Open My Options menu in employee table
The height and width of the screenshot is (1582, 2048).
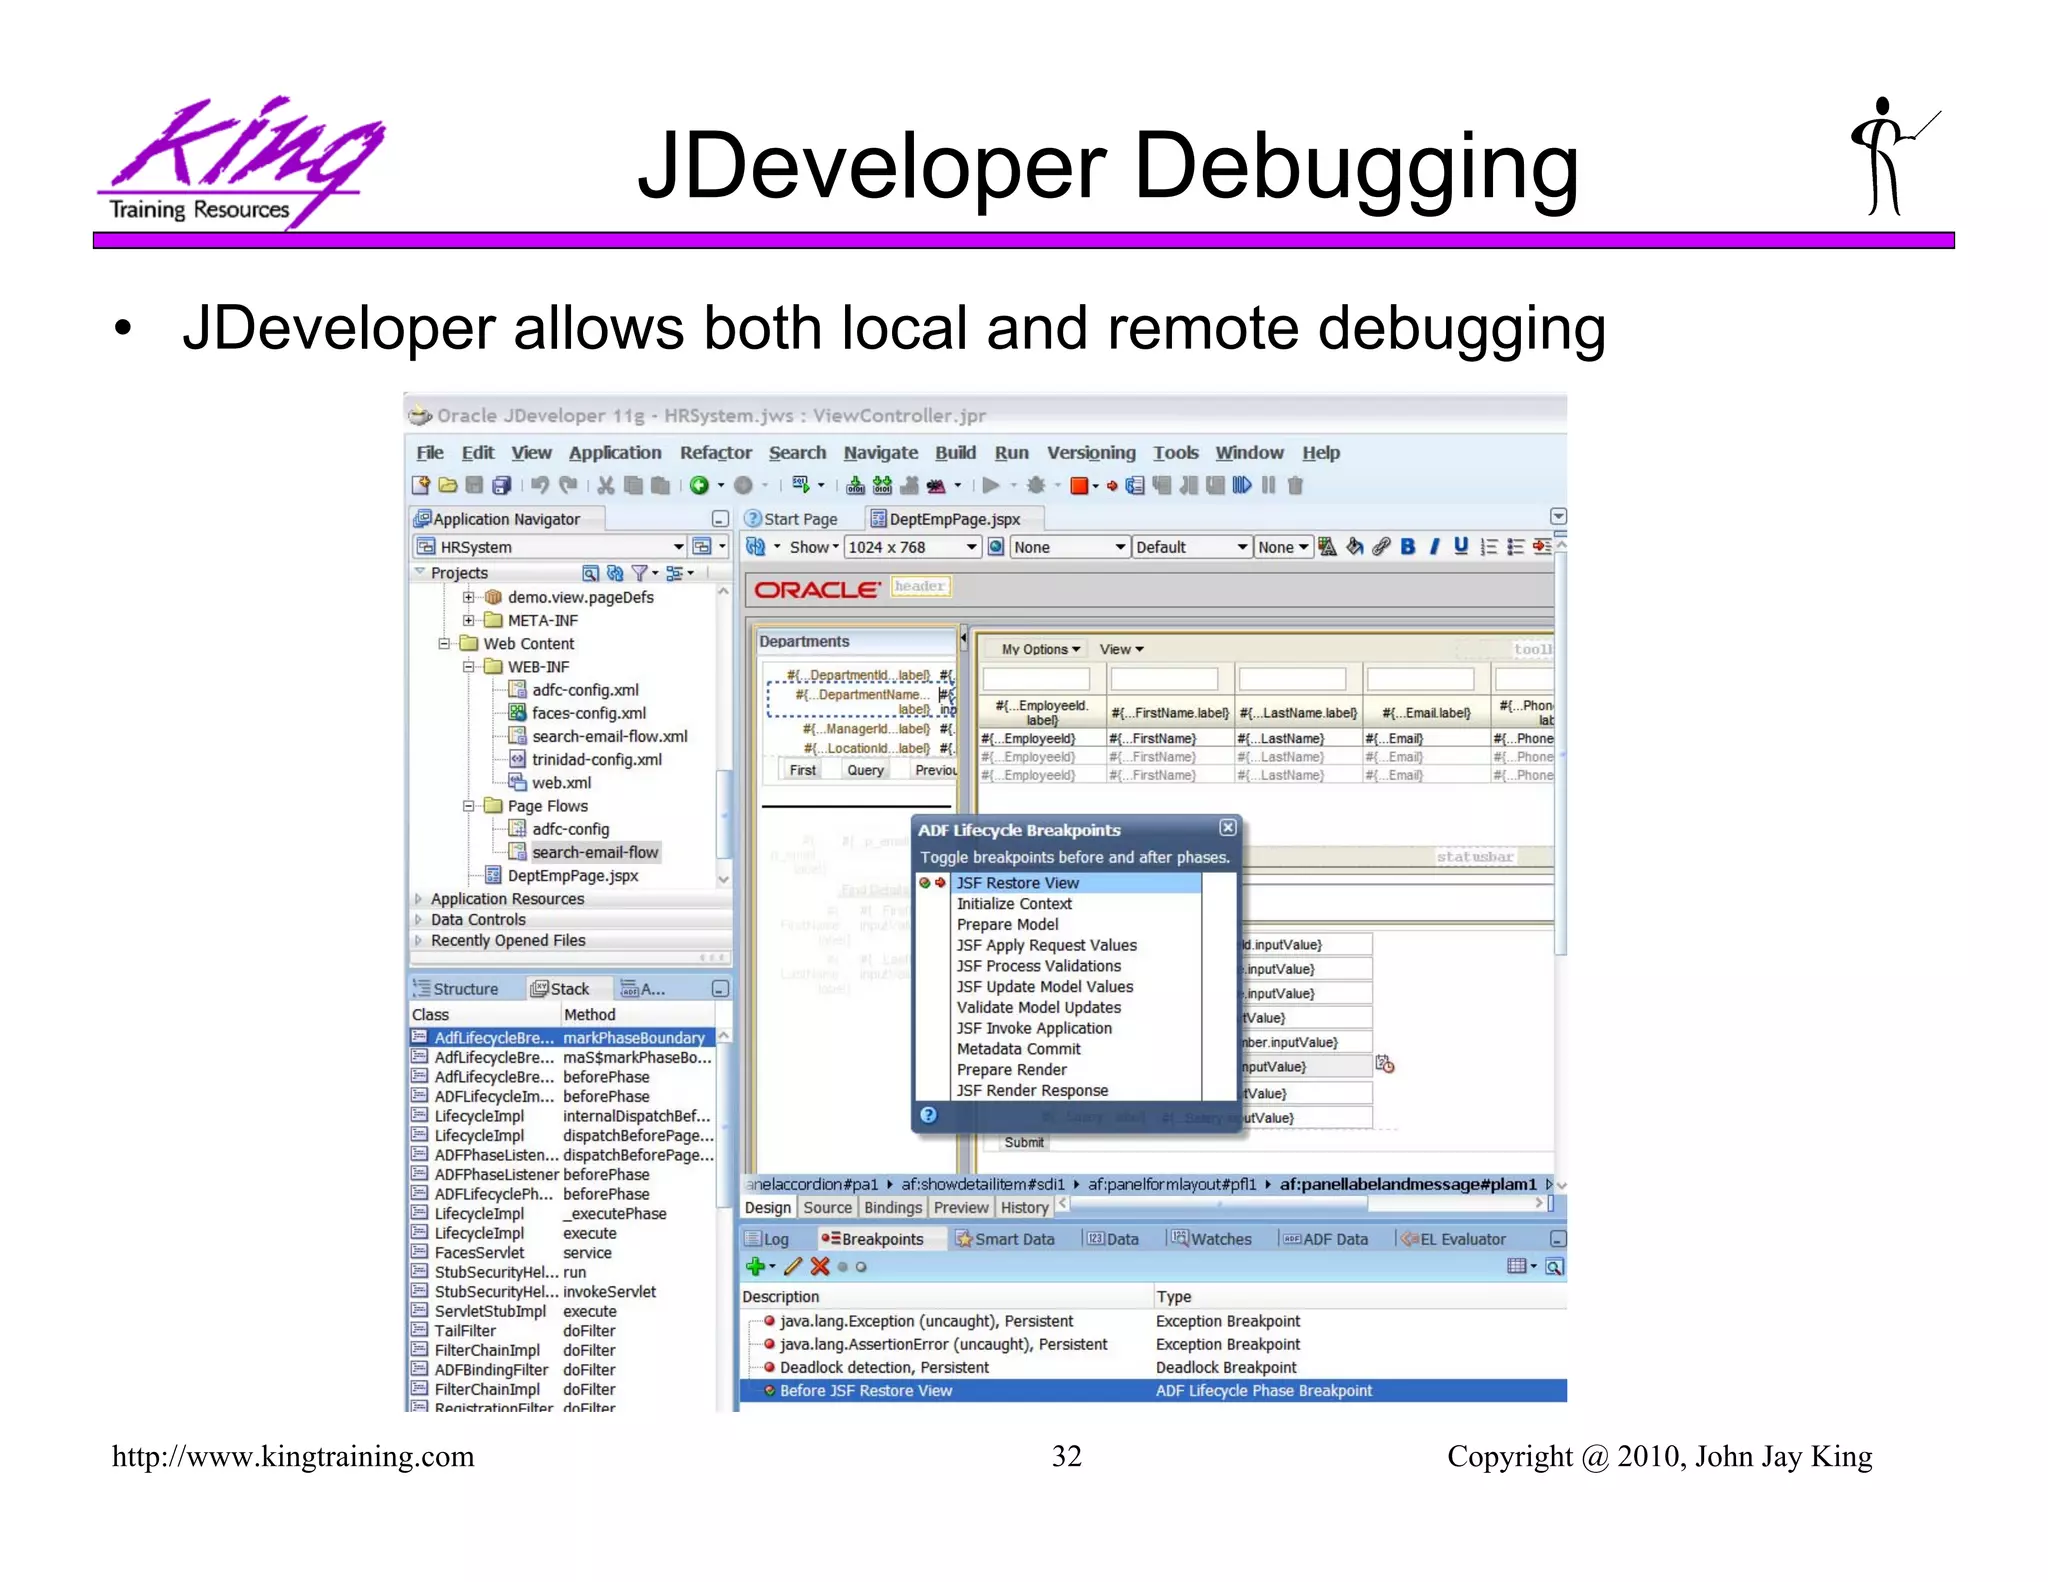1040,649
